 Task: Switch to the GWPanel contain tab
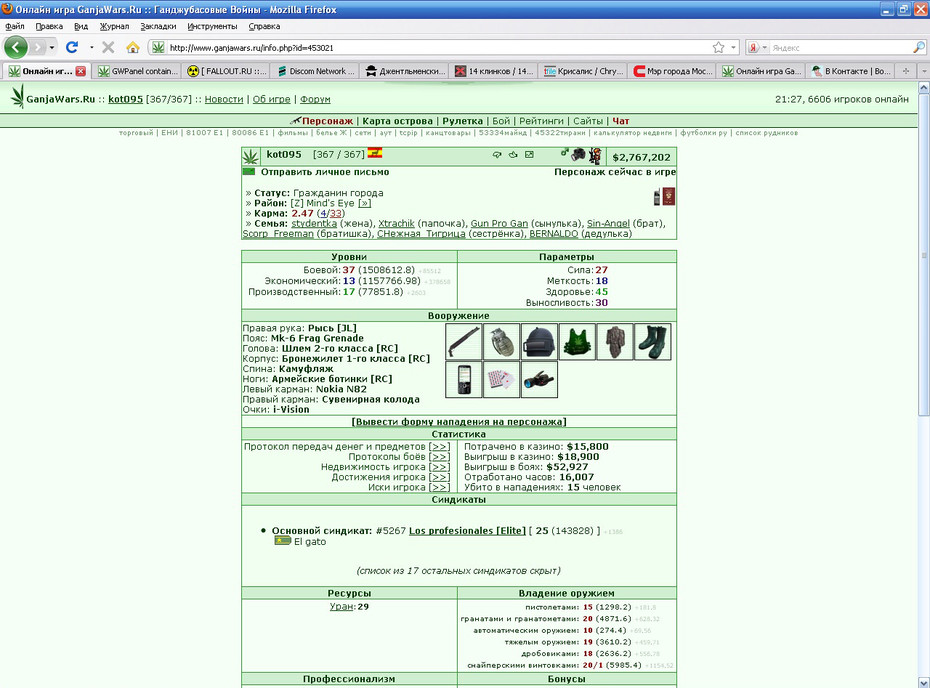pos(138,71)
